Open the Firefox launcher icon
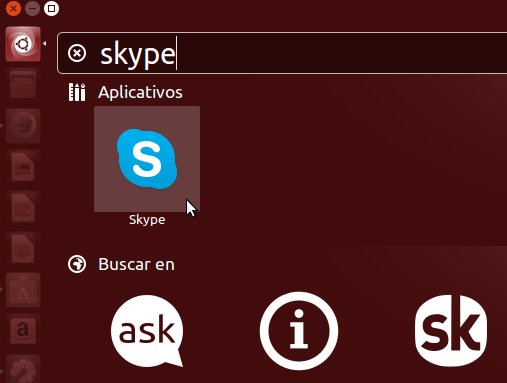 [x=23, y=126]
